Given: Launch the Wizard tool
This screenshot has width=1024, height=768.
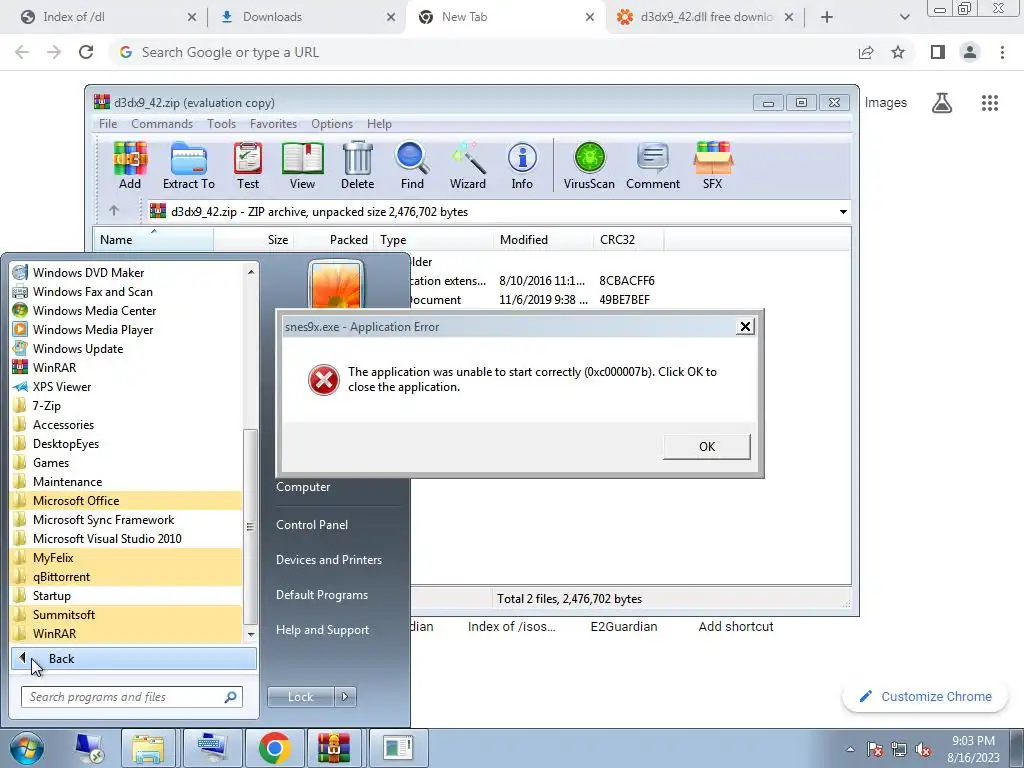Looking at the screenshot, I should 468,166.
